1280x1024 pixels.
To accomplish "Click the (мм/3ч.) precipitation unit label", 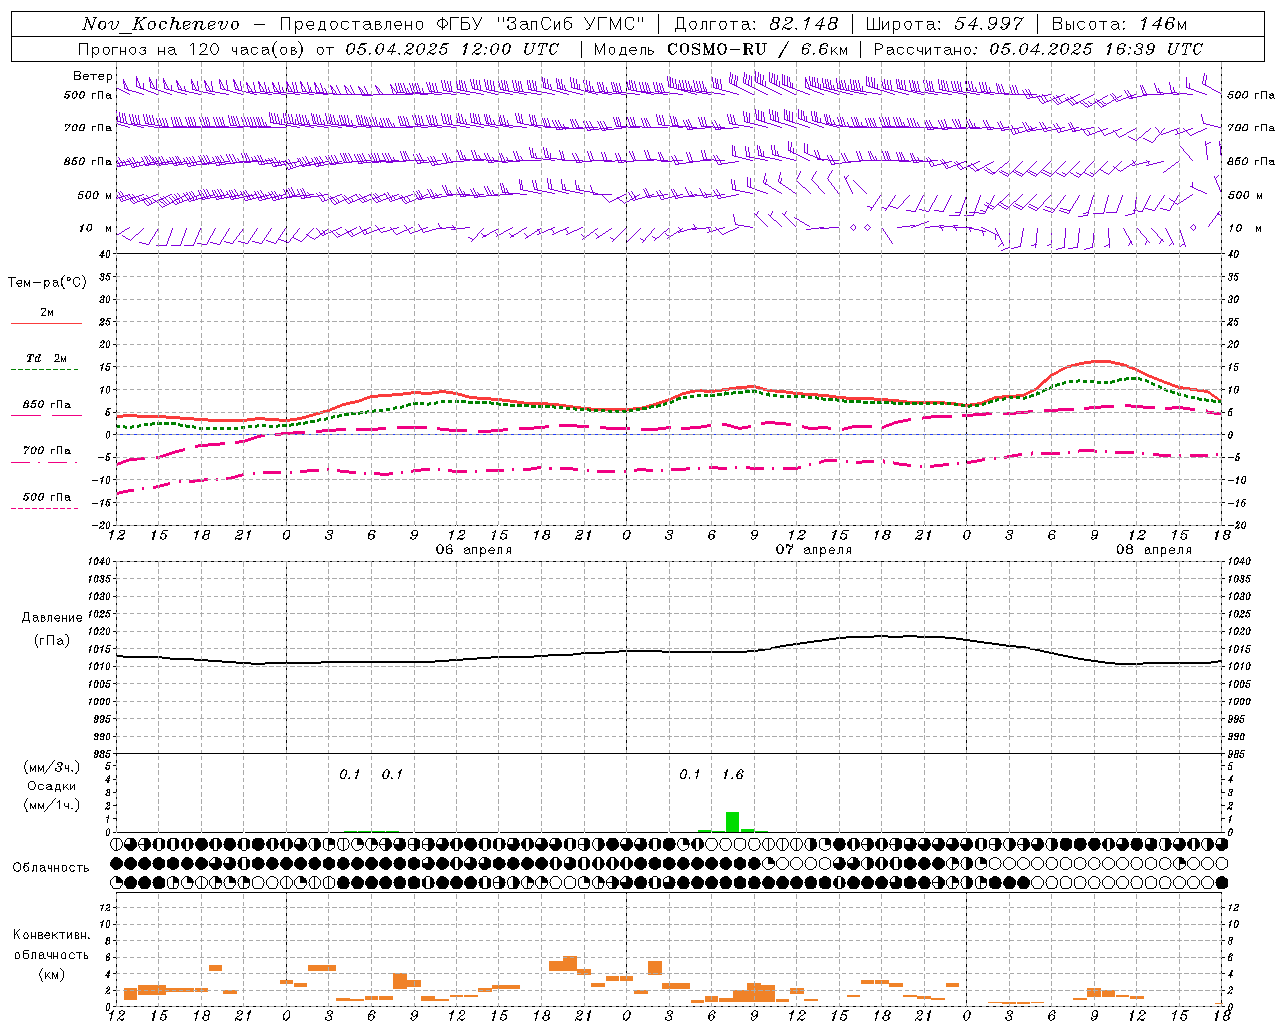I will pos(52,767).
